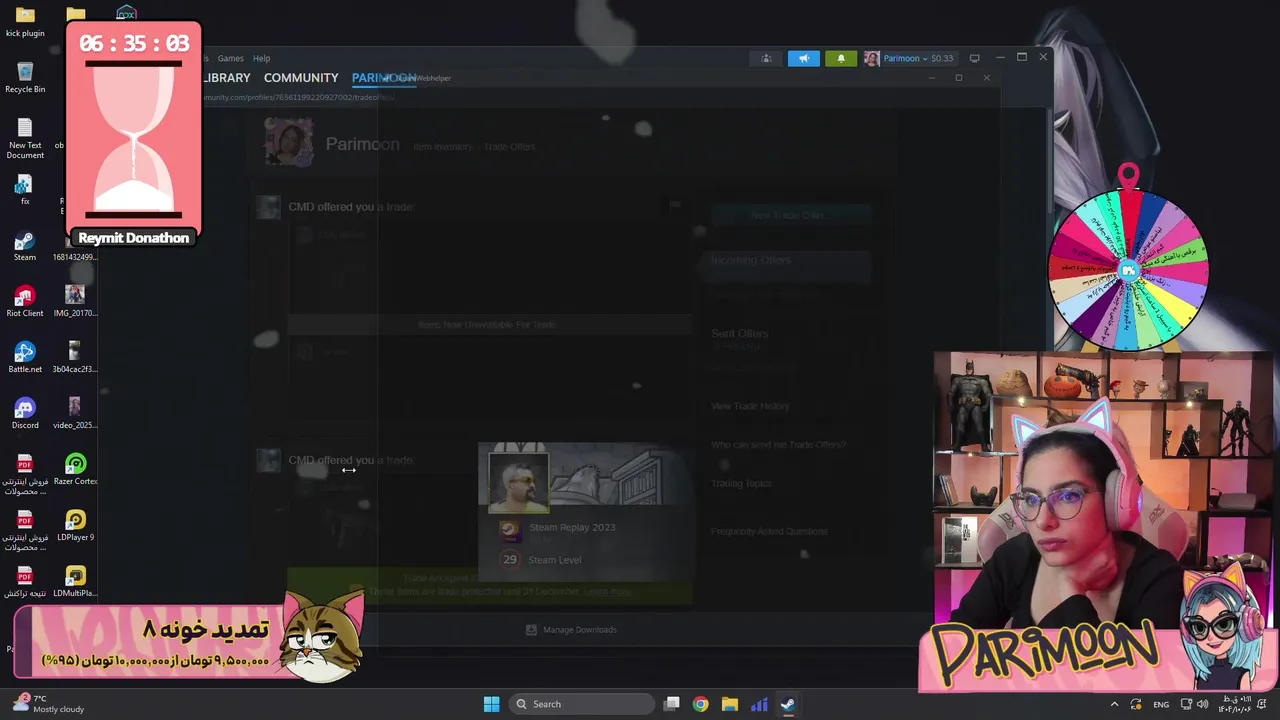Select the PARIMOON profile tab

(384, 78)
